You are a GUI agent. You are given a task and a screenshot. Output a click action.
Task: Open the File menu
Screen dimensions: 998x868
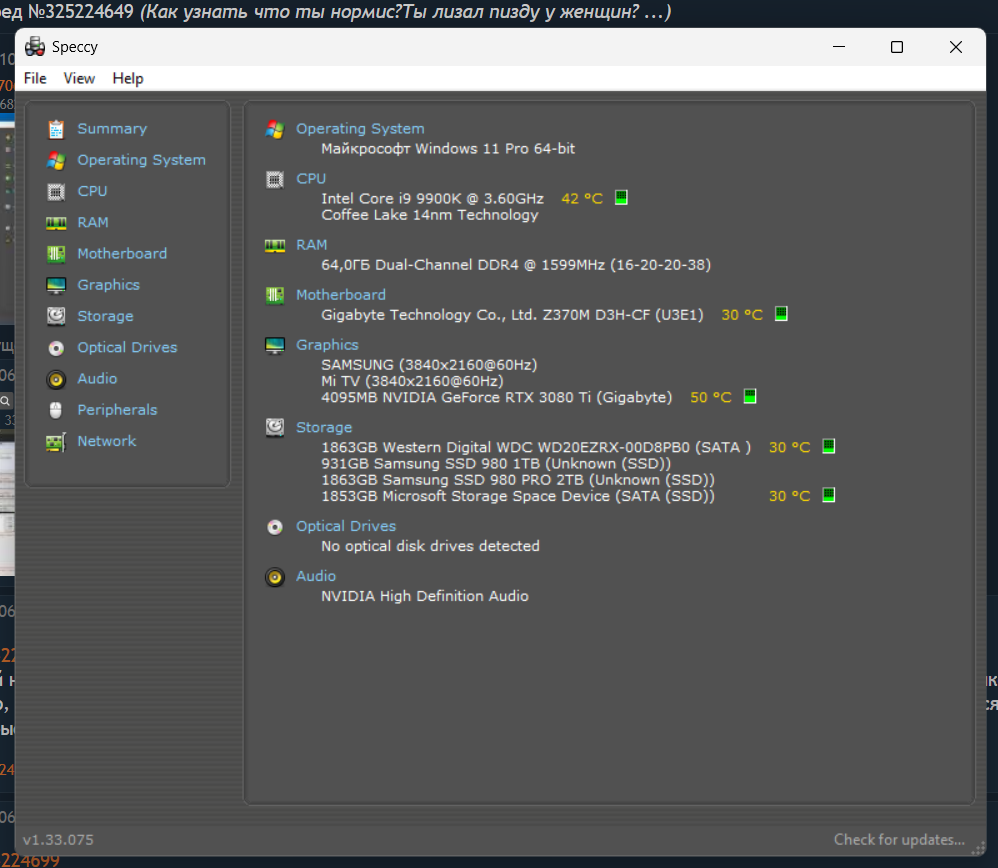35,78
